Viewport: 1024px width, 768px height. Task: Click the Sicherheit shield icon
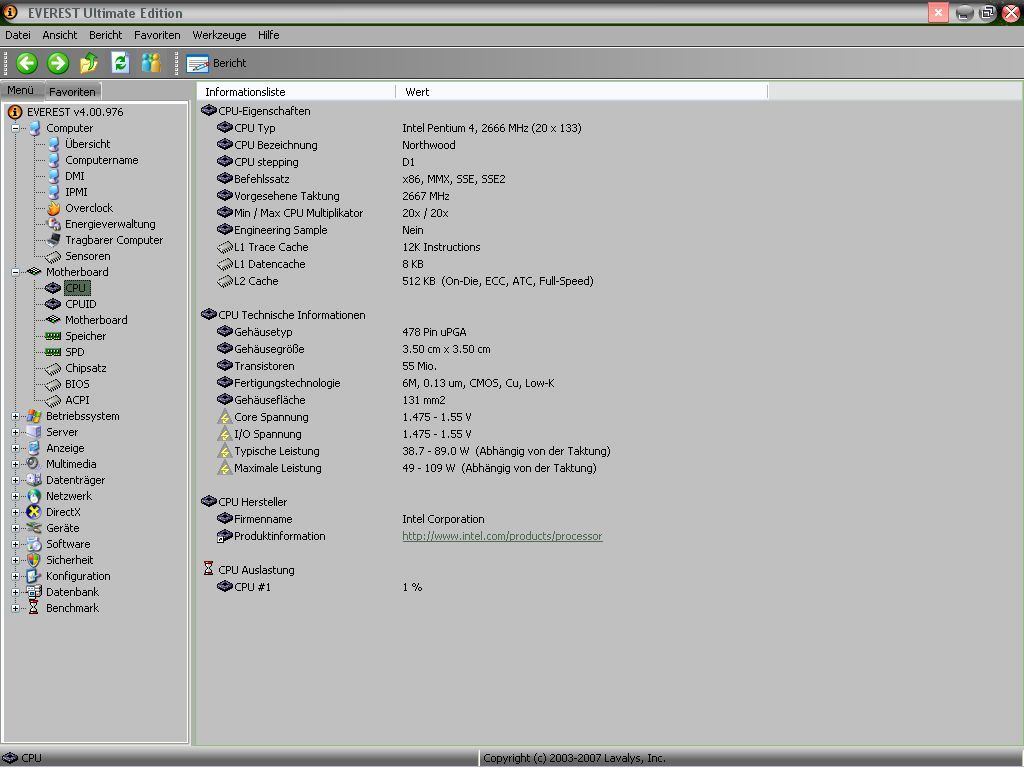coord(33,560)
